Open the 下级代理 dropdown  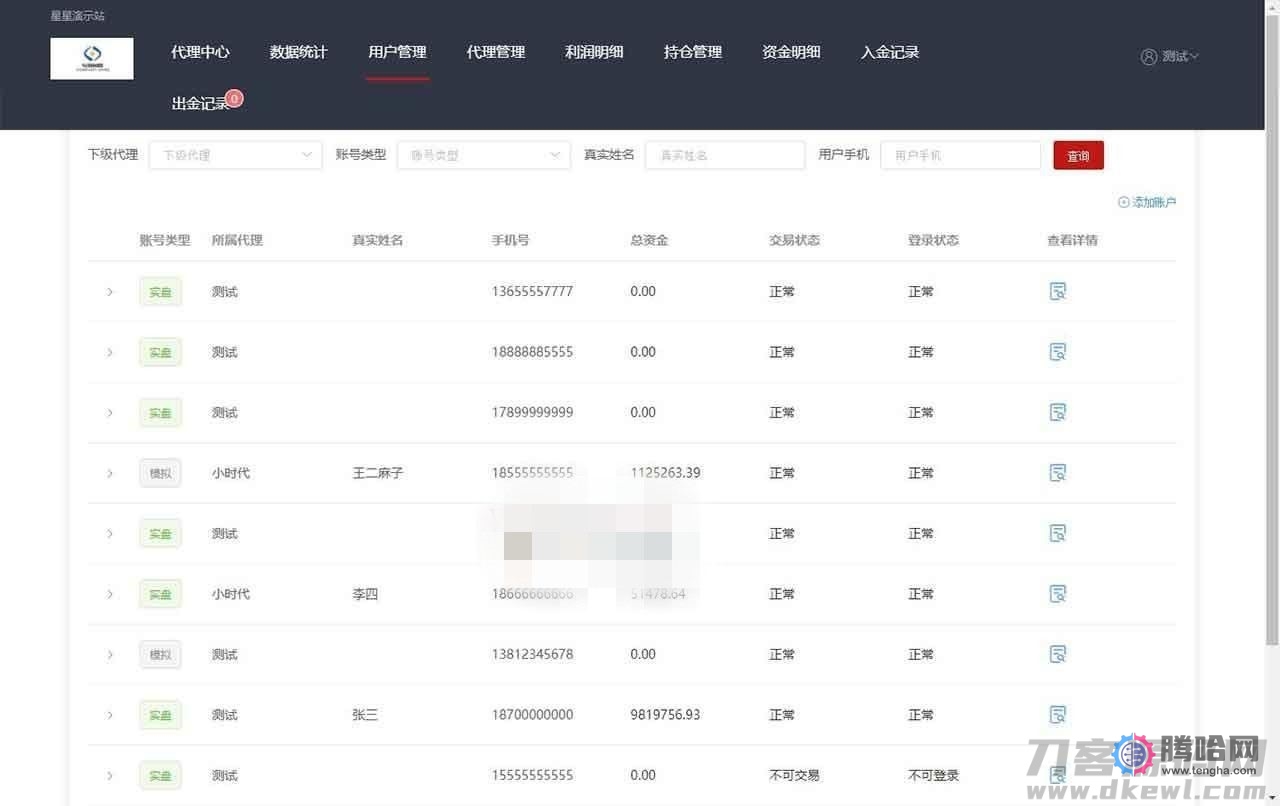(x=236, y=155)
